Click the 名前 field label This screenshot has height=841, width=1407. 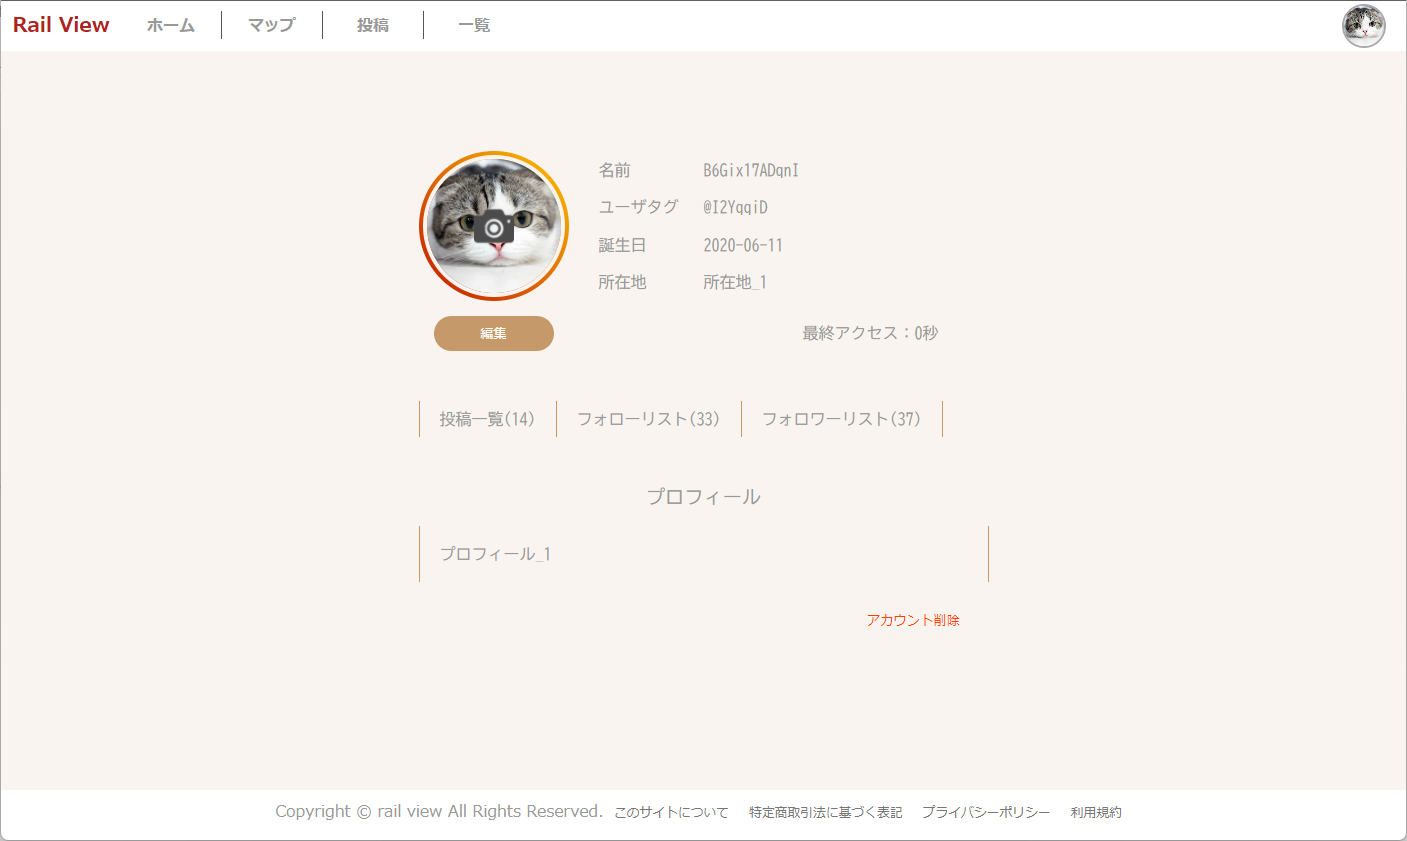(615, 170)
